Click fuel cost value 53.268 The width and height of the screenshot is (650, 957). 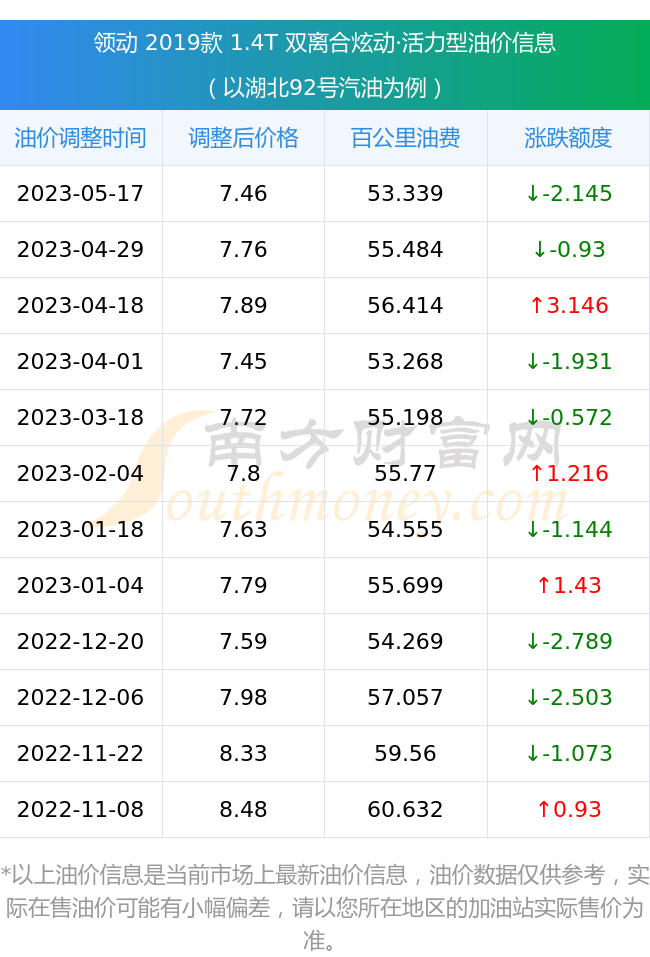click(405, 361)
